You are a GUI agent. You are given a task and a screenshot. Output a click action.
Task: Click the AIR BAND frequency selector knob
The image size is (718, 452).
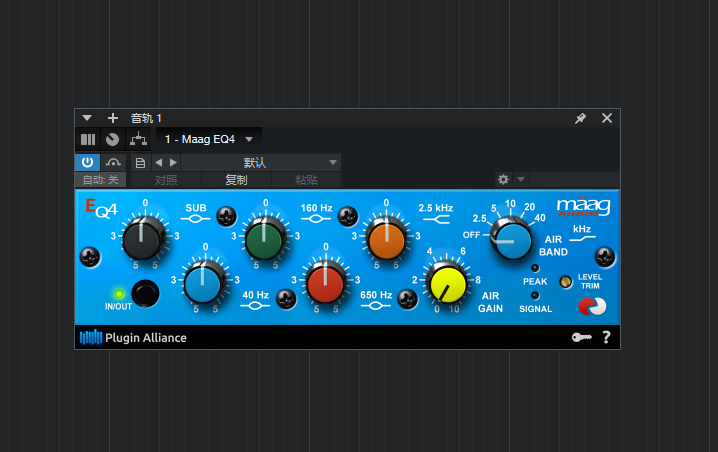click(511, 238)
